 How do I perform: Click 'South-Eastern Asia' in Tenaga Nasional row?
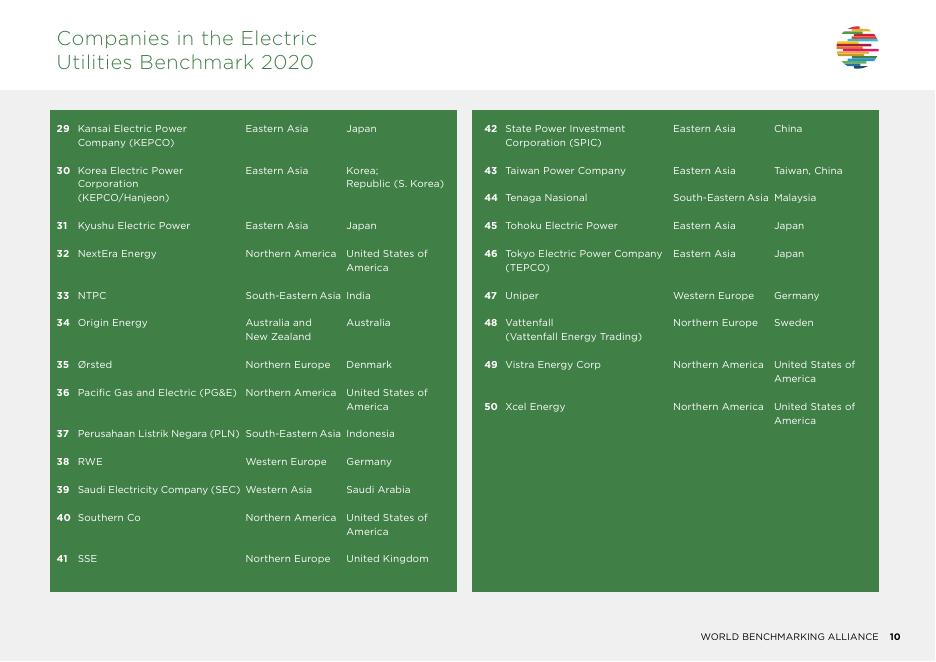click(721, 198)
